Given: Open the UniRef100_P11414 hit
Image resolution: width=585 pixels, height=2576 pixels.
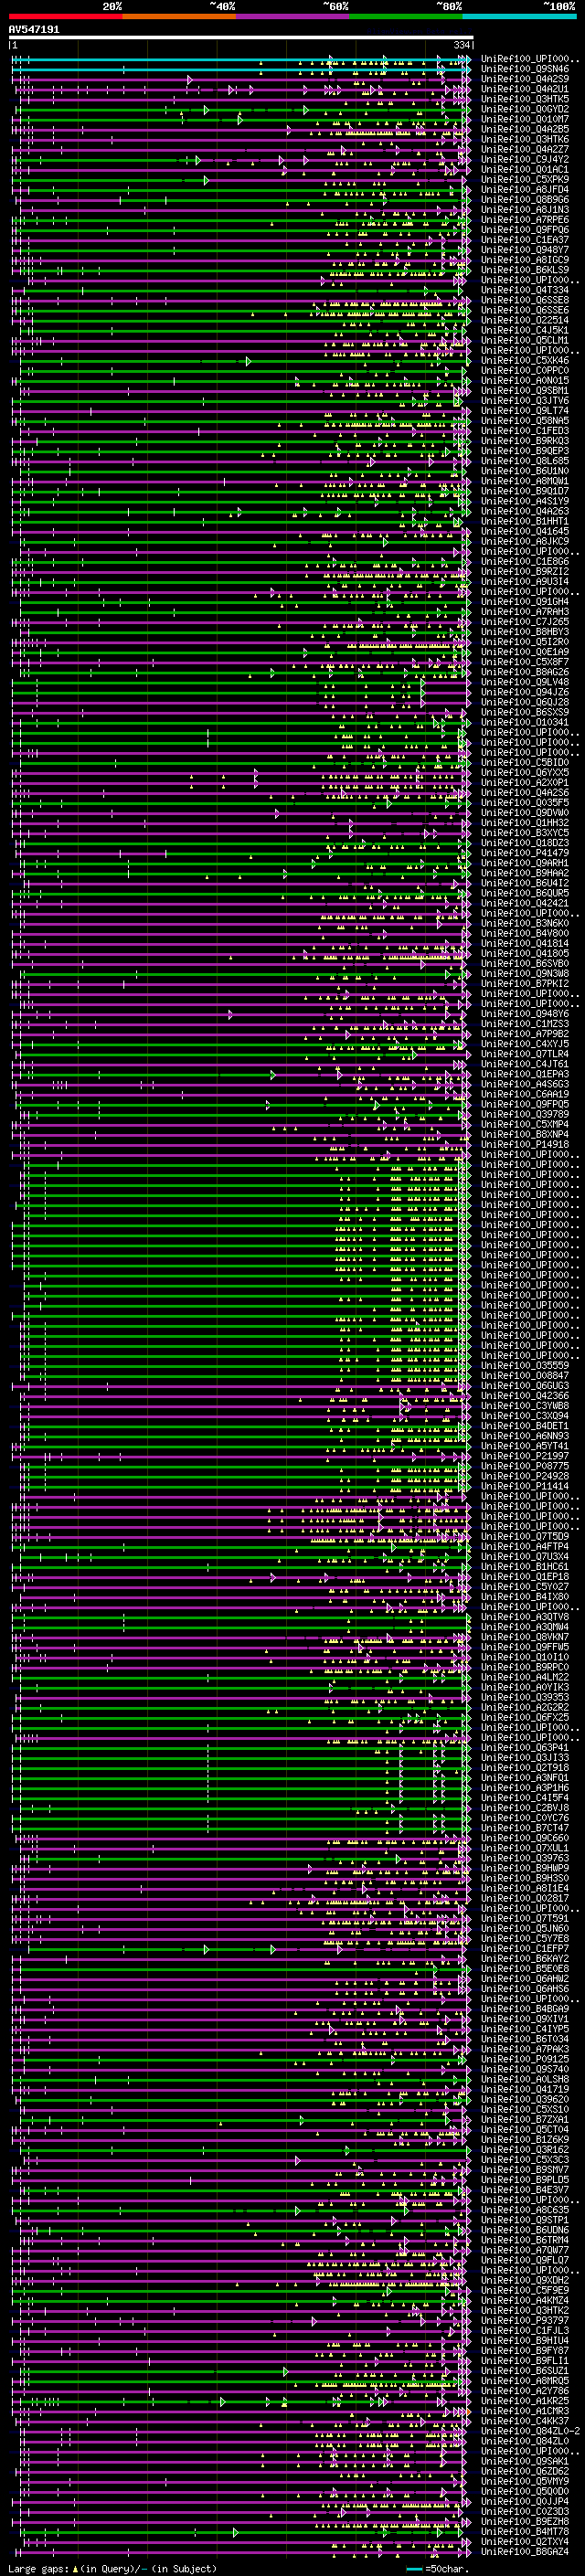Looking at the screenshot, I should tap(525, 1486).
